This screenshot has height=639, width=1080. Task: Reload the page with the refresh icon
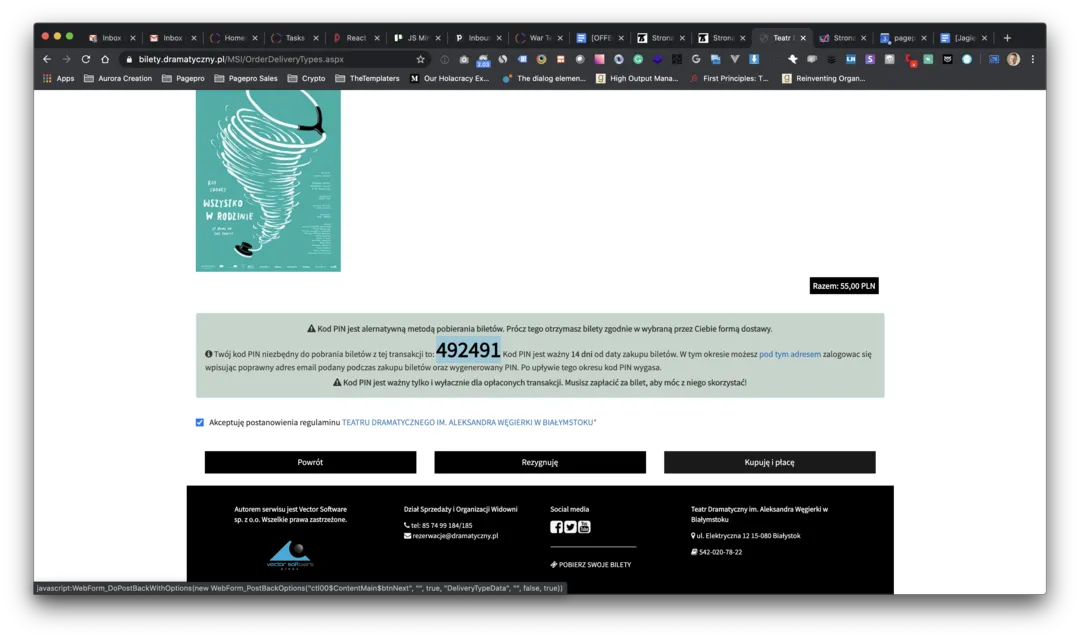[x=85, y=59]
